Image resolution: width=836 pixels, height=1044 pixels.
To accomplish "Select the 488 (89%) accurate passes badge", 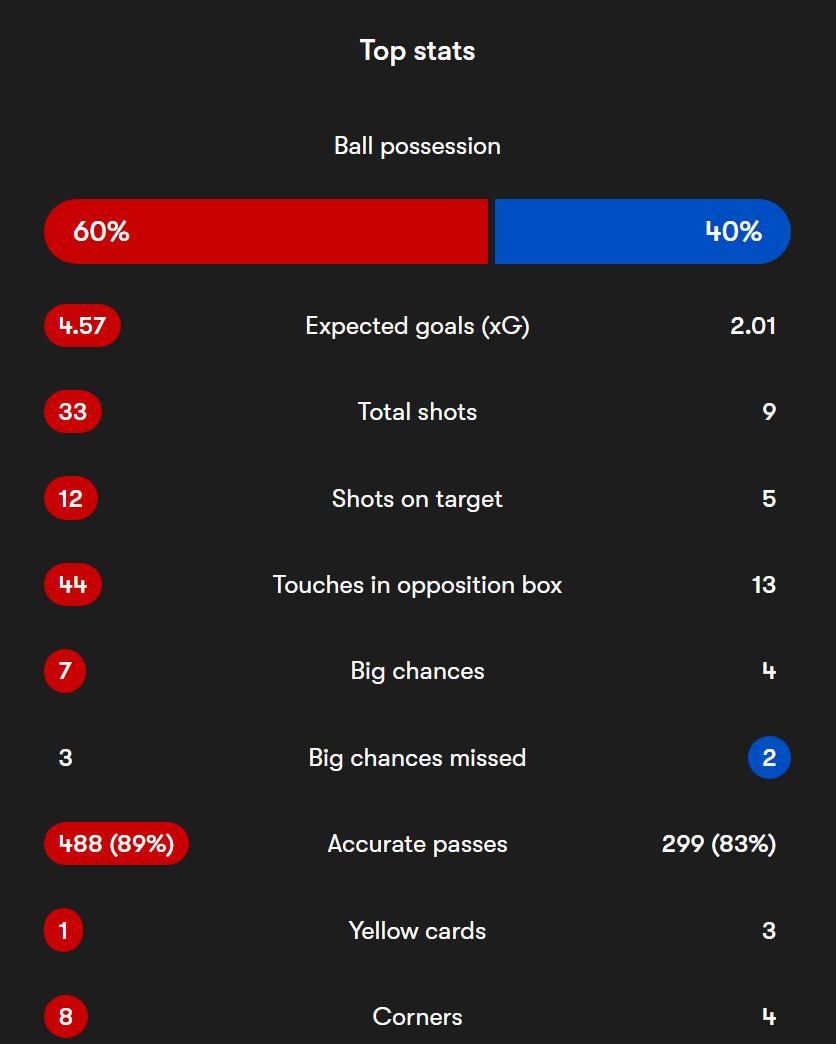I will point(116,844).
